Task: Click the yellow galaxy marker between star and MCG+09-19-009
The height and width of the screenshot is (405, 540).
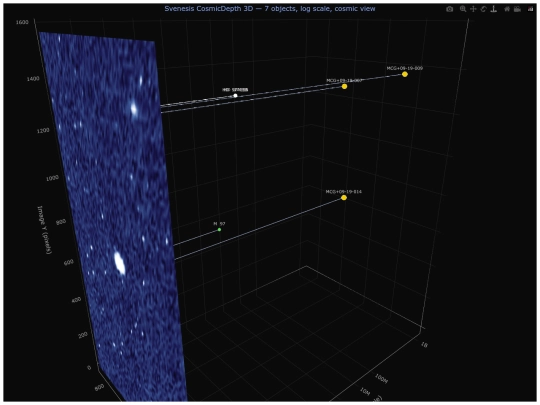Action: [344, 86]
